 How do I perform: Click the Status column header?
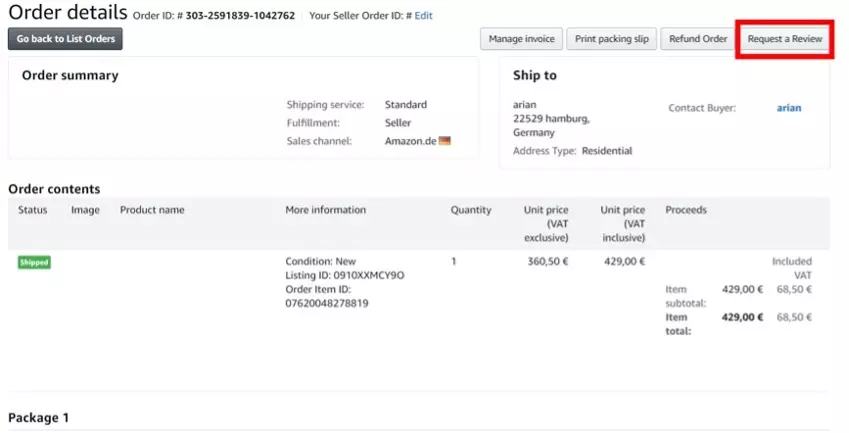tap(32, 210)
